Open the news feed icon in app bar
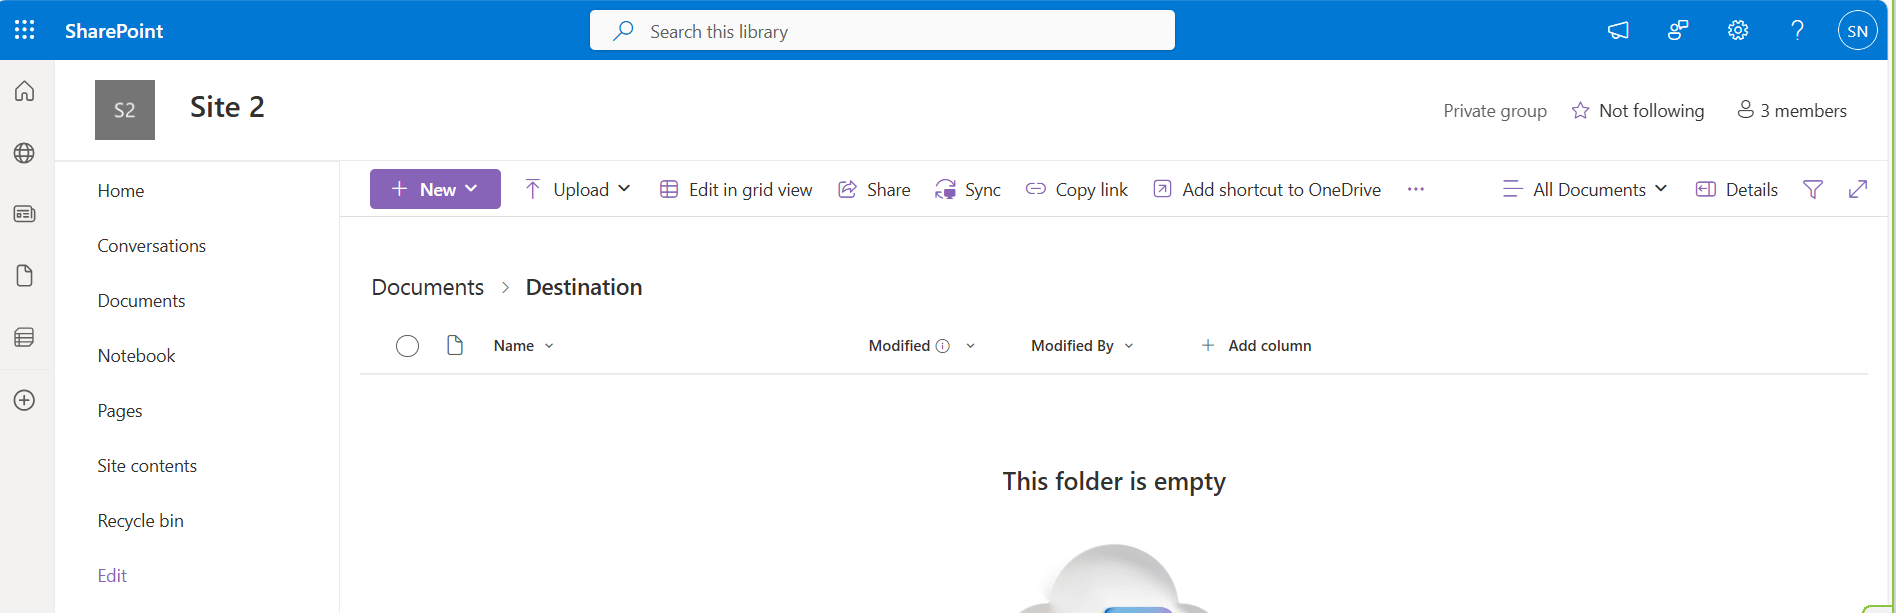 [x=25, y=214]
